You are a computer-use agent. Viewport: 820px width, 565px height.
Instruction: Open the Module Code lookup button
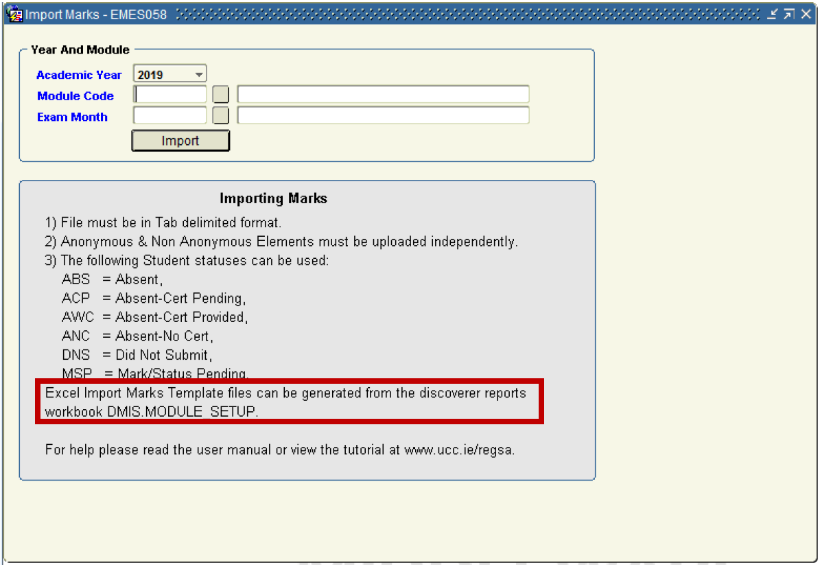(221, 95)
